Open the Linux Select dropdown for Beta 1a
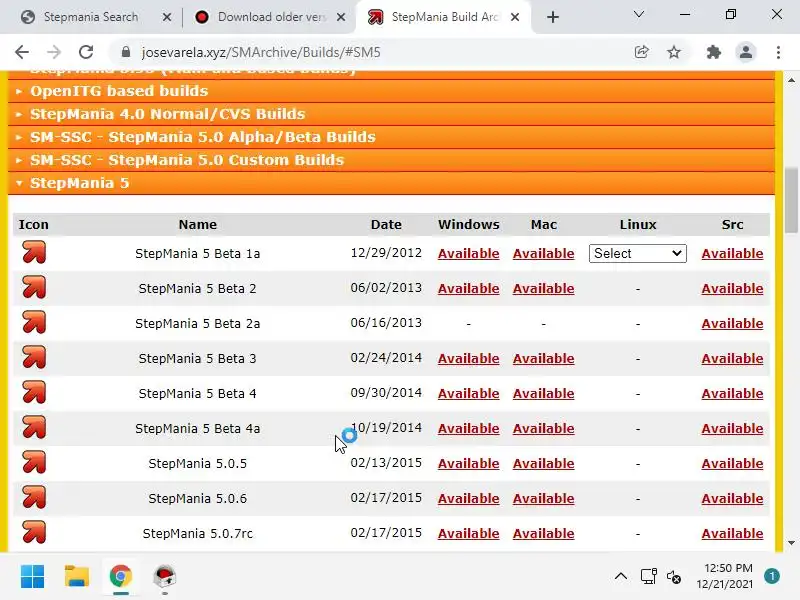The width and height of the screenshot is (800, 600). tap(637, 254)
